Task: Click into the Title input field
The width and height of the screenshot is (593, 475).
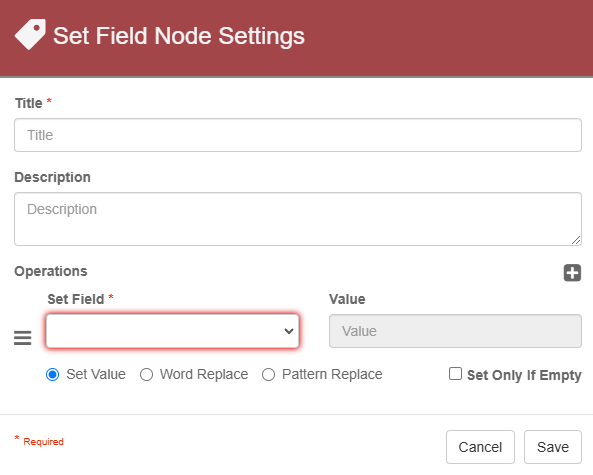Action: point(298,135)
